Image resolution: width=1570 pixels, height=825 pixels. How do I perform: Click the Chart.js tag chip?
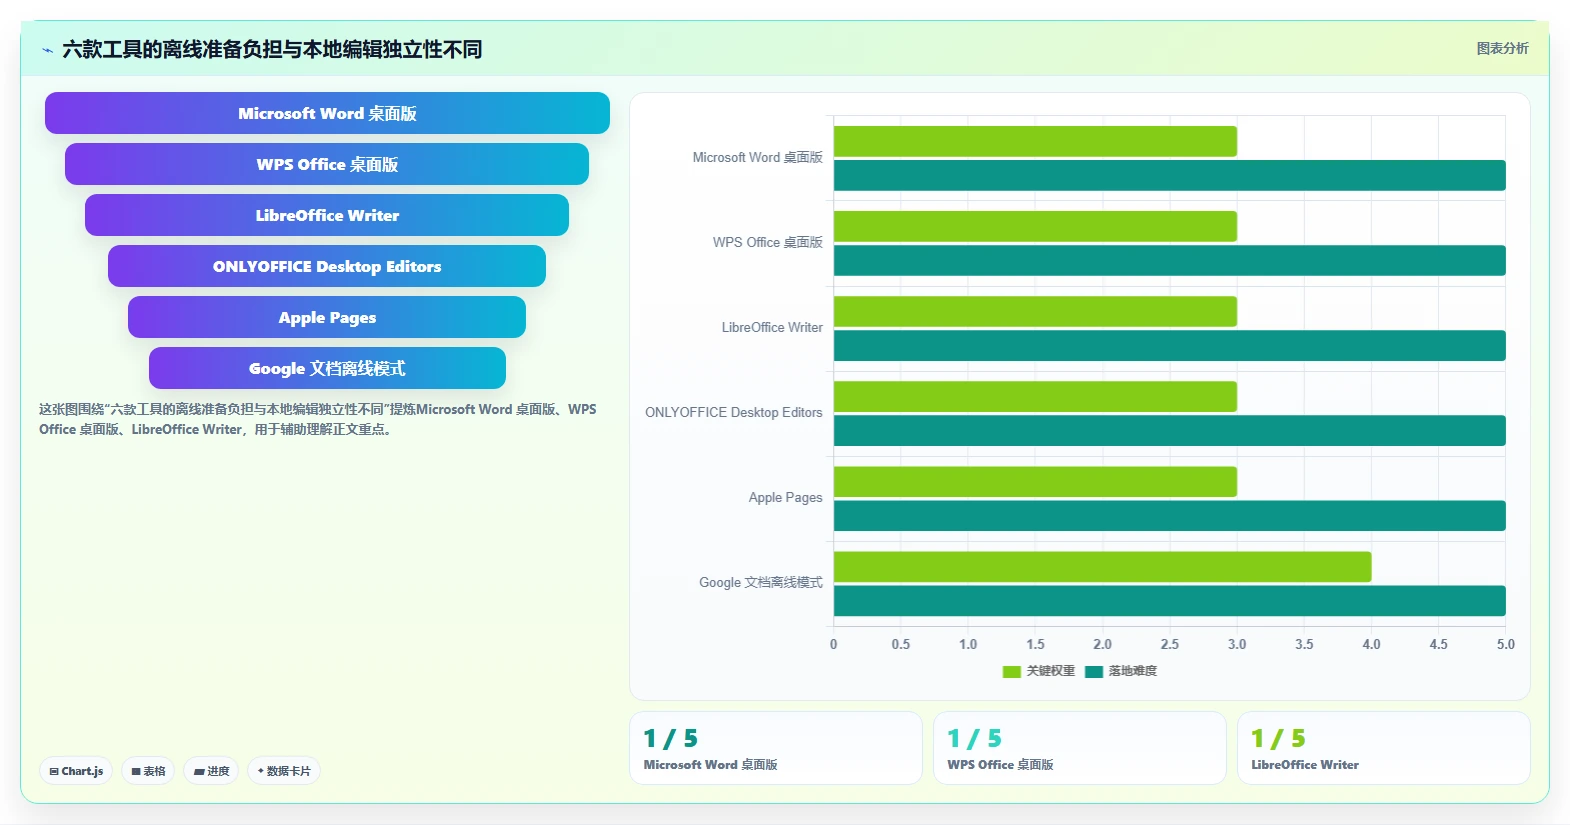(76, 771)
